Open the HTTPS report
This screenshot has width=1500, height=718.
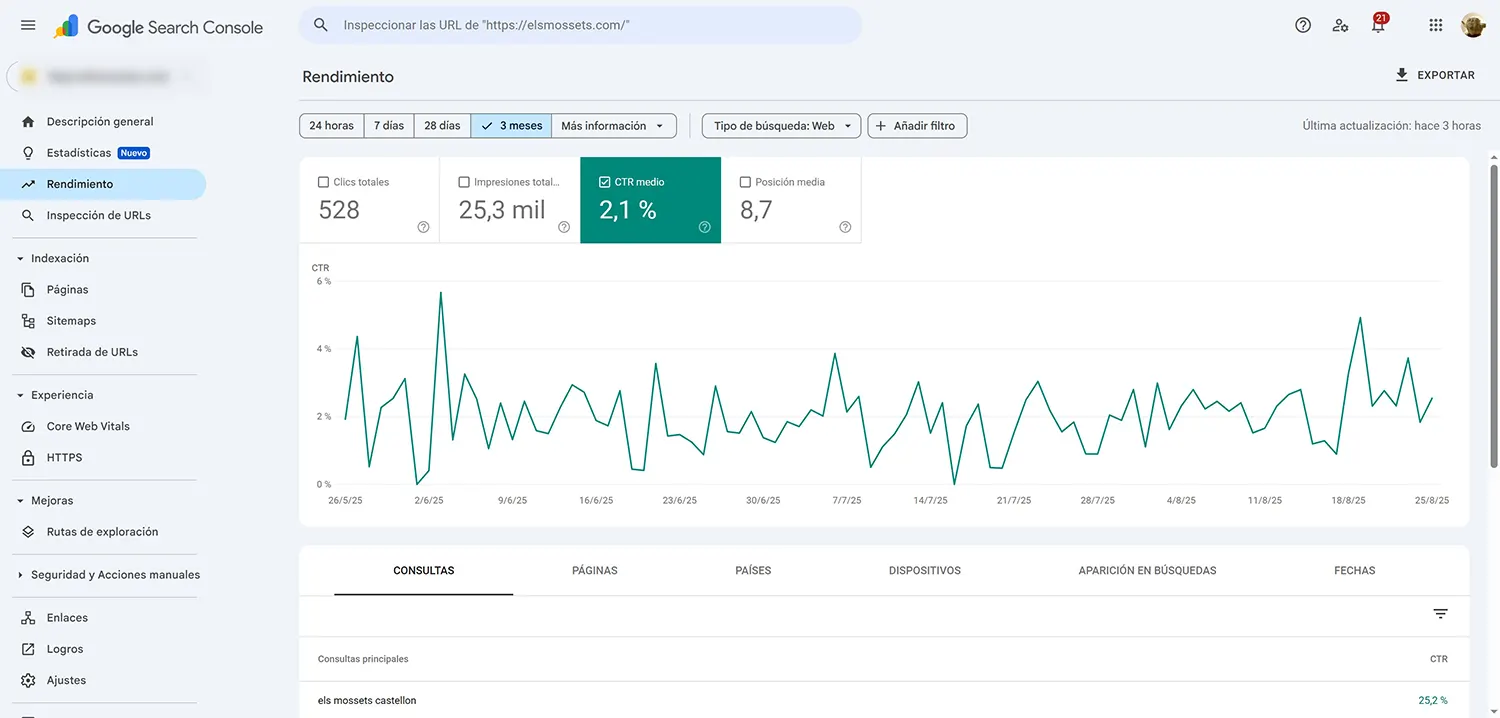(63, 457)
